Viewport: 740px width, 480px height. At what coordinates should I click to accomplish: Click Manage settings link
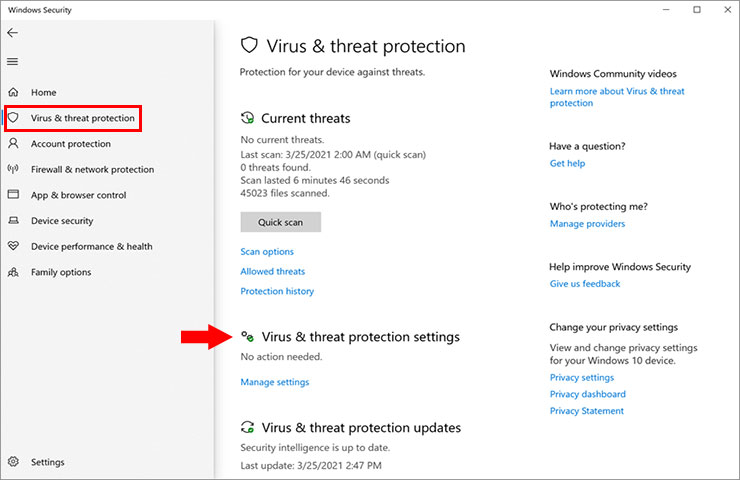click(x=275, y=382)
